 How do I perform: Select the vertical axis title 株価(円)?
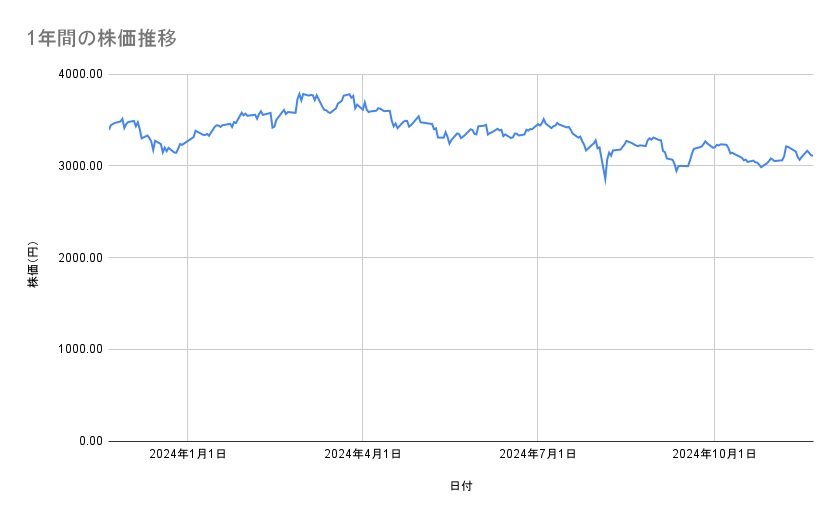[x=33, y=266]
